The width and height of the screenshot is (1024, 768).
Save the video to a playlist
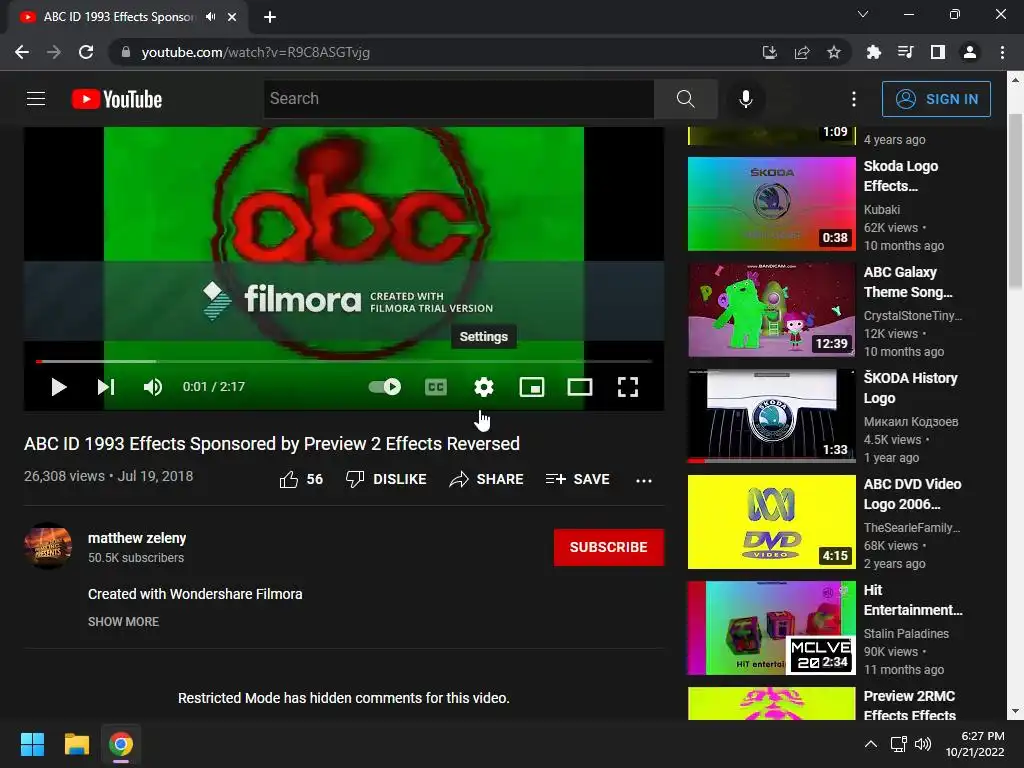point(578,479)
